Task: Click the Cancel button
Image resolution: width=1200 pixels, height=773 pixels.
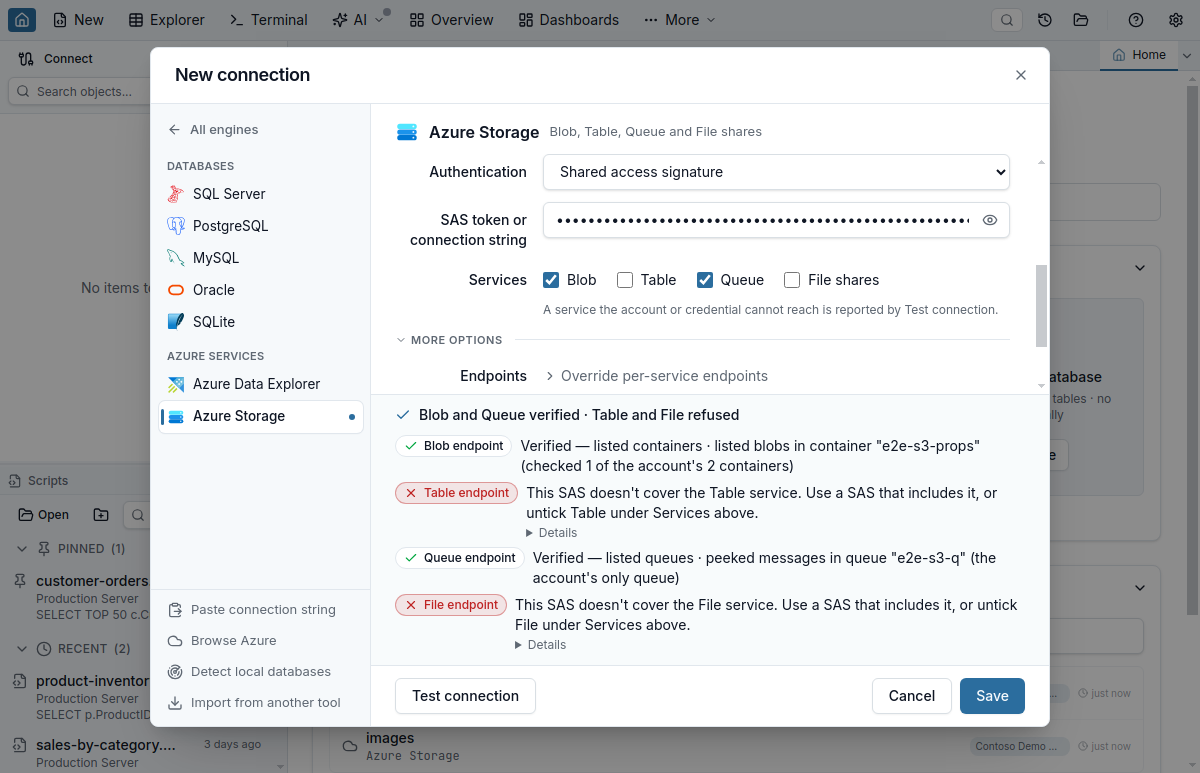Action: [912, 696]
